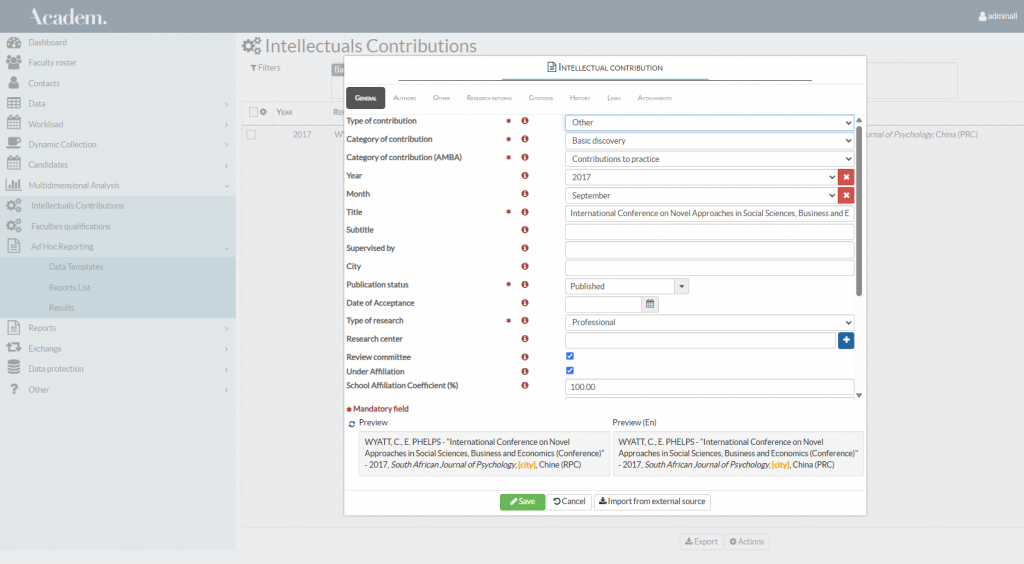Open the Date of Acceptance calendar picker

pyautogui.click(x=649, y=304)
